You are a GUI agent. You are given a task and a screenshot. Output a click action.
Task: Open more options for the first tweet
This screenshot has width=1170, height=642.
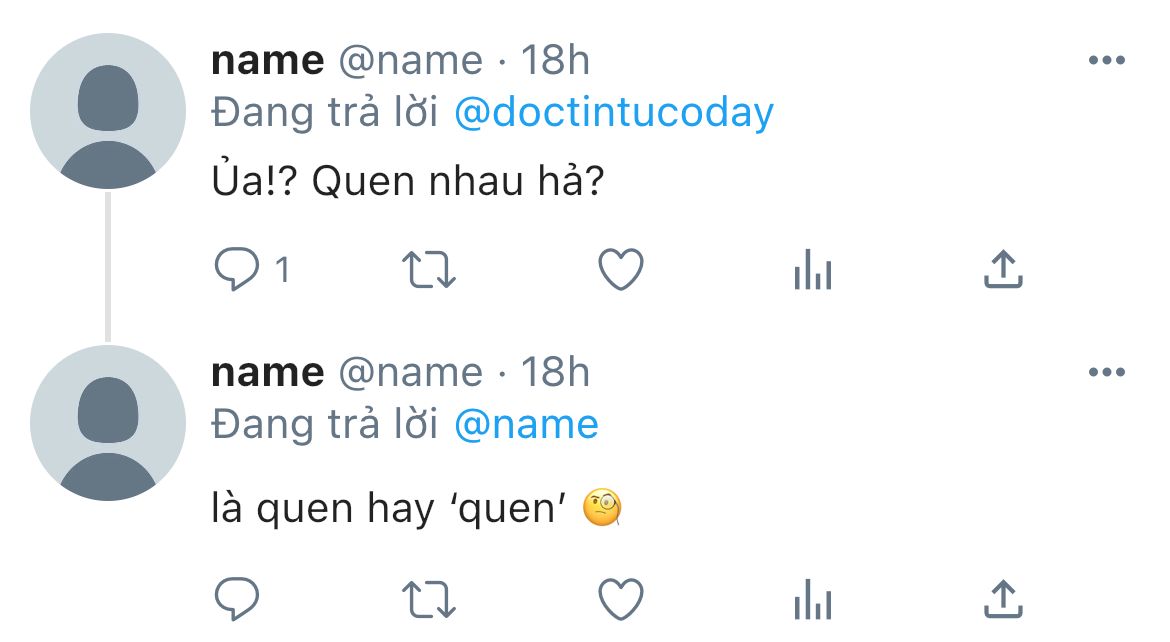[1106, 61]
